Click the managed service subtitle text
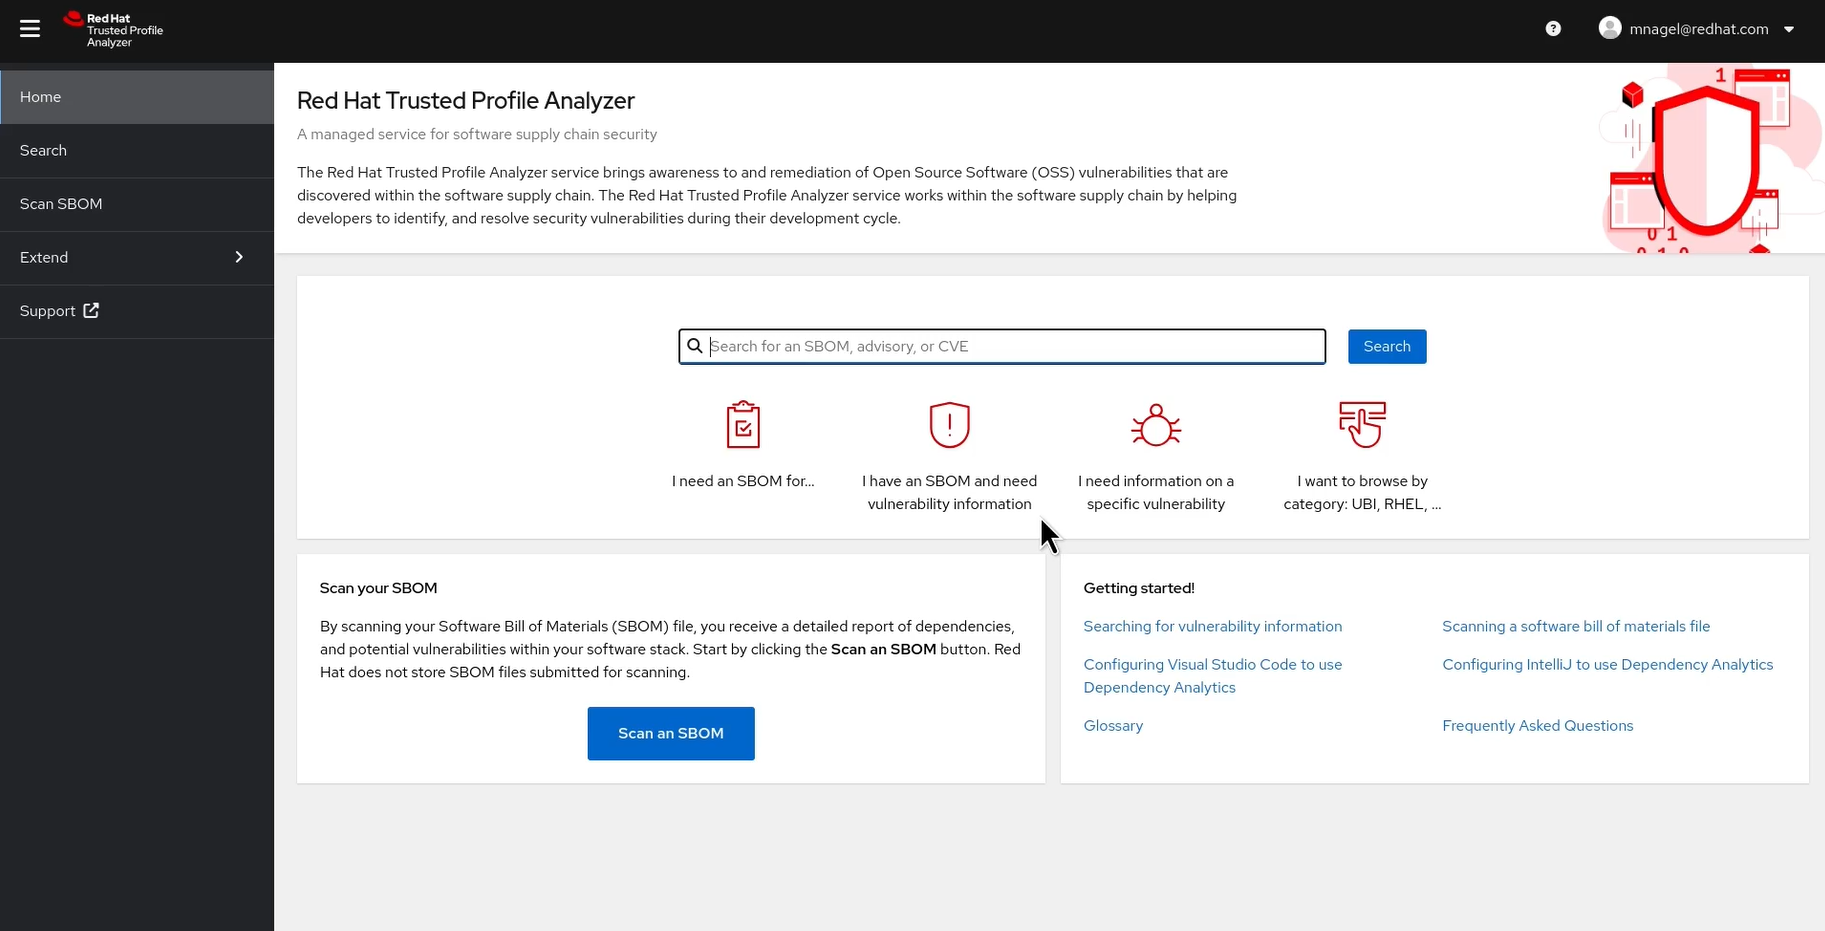 click(477, 134)
